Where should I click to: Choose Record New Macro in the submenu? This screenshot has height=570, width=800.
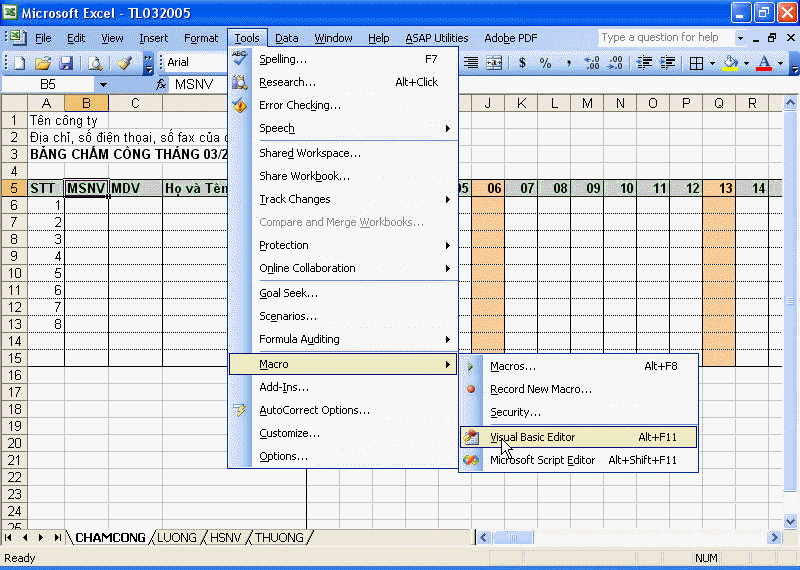[x=540, y=389]
